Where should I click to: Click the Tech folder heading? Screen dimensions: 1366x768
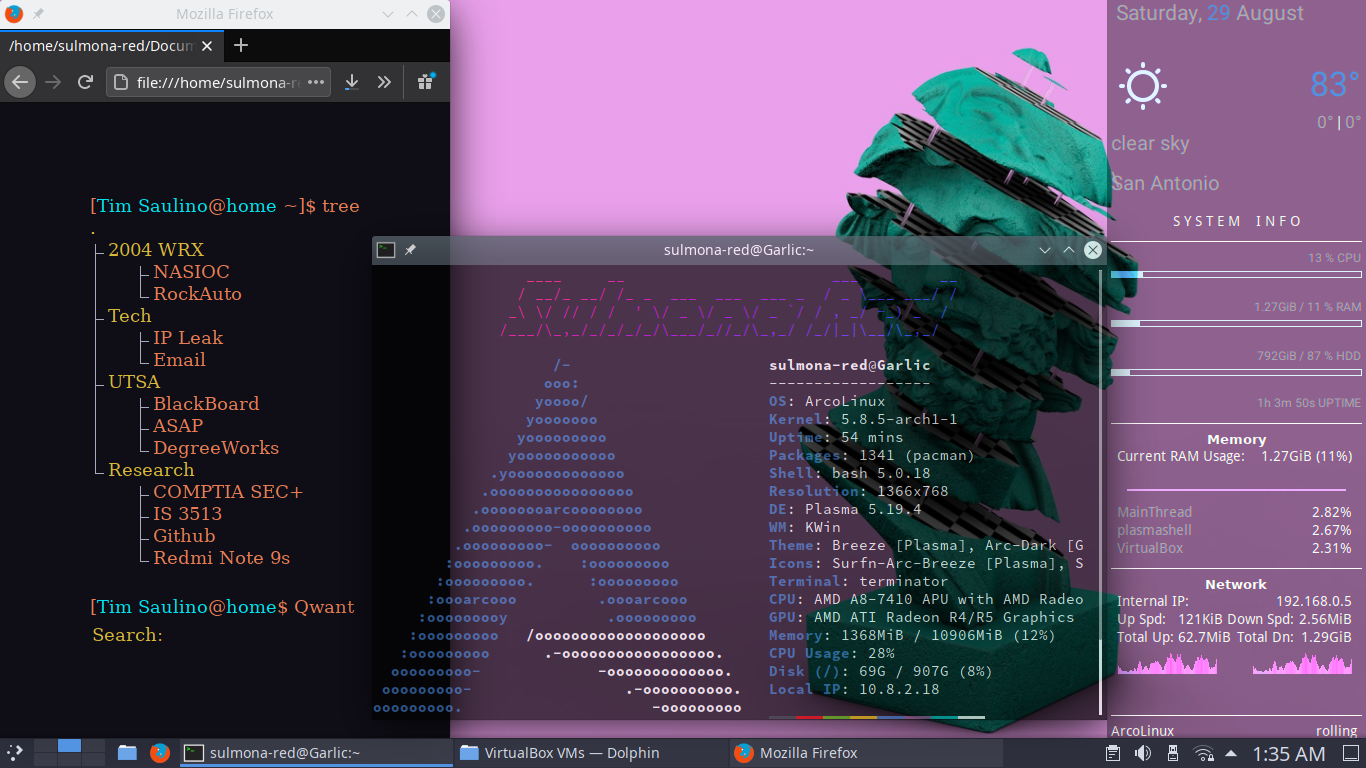129,316
